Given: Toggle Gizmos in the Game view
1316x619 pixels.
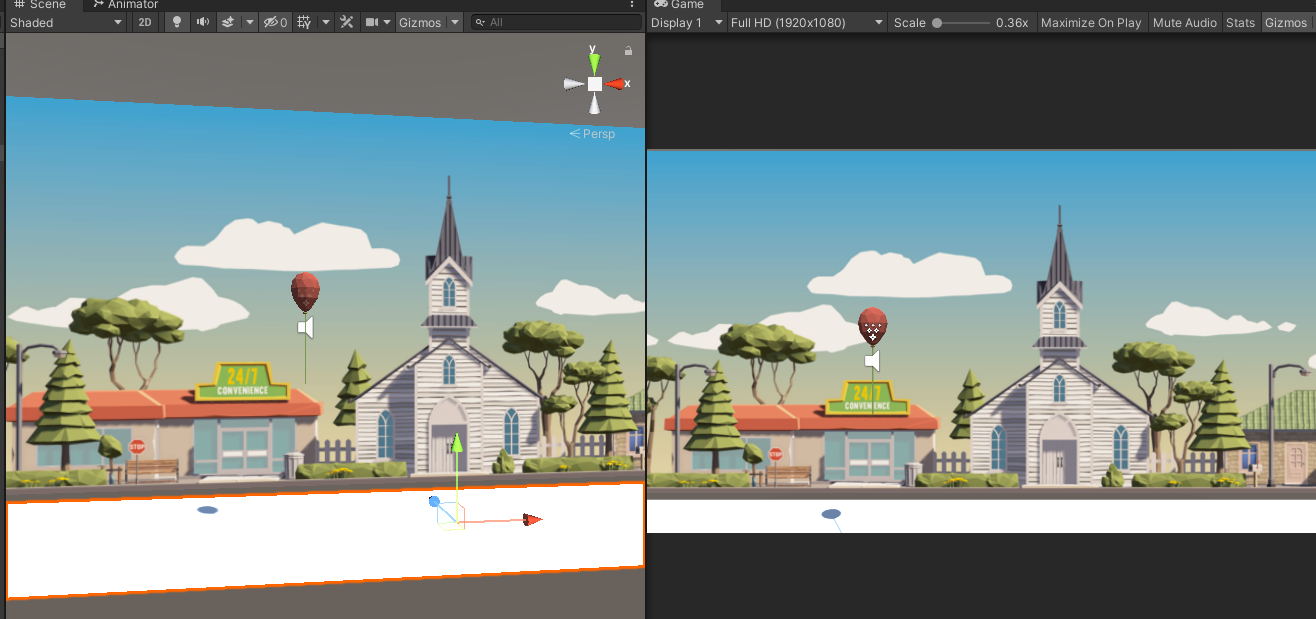Looking at the screenshot, I should 1286,22.
